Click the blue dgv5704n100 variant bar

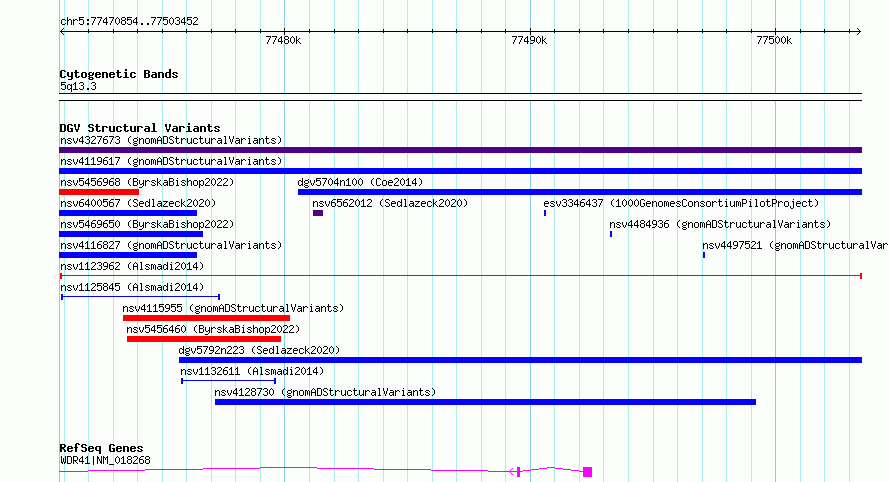click(580, 192)
